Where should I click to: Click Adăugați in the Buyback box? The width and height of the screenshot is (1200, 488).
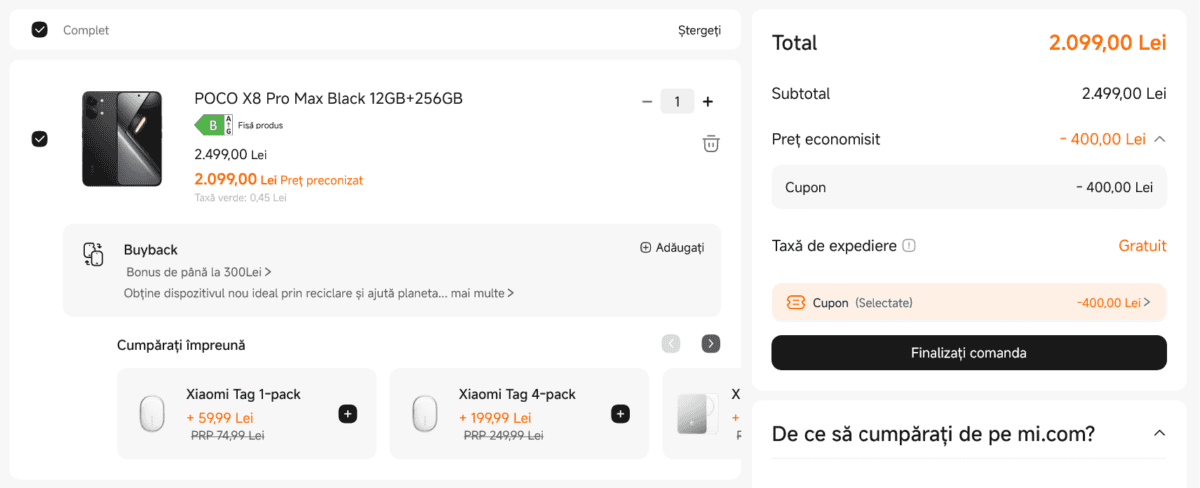click(672, 247)
